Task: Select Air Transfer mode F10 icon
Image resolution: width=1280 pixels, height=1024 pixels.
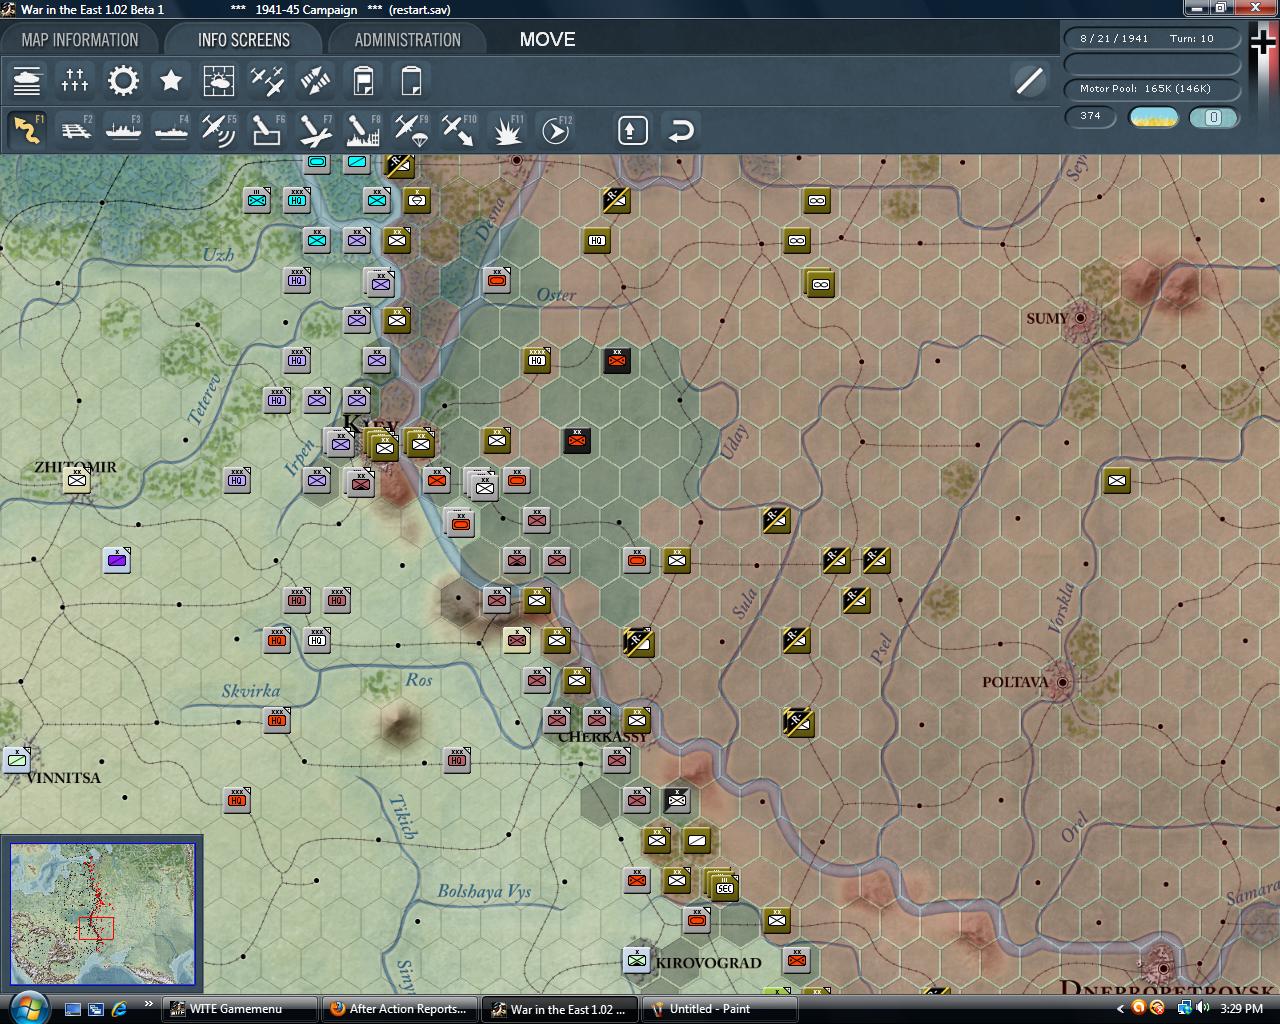Action: pyautogui.click(x=459, y=130)
